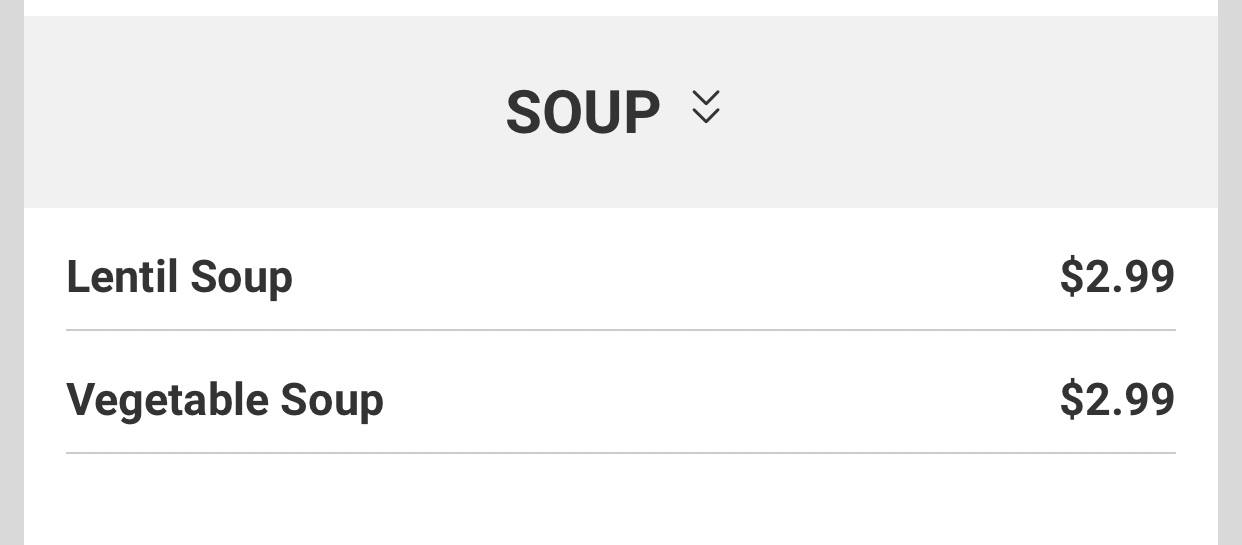Click the word "Vegetable" in the second item
This screenshot has height=545, width=1242.
(168, 400)
